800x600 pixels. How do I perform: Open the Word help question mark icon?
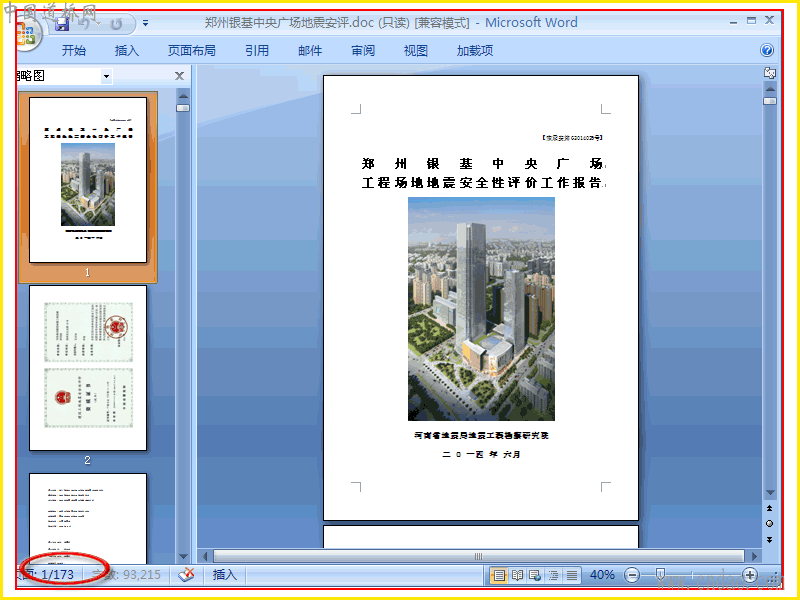tap(766, 50)
